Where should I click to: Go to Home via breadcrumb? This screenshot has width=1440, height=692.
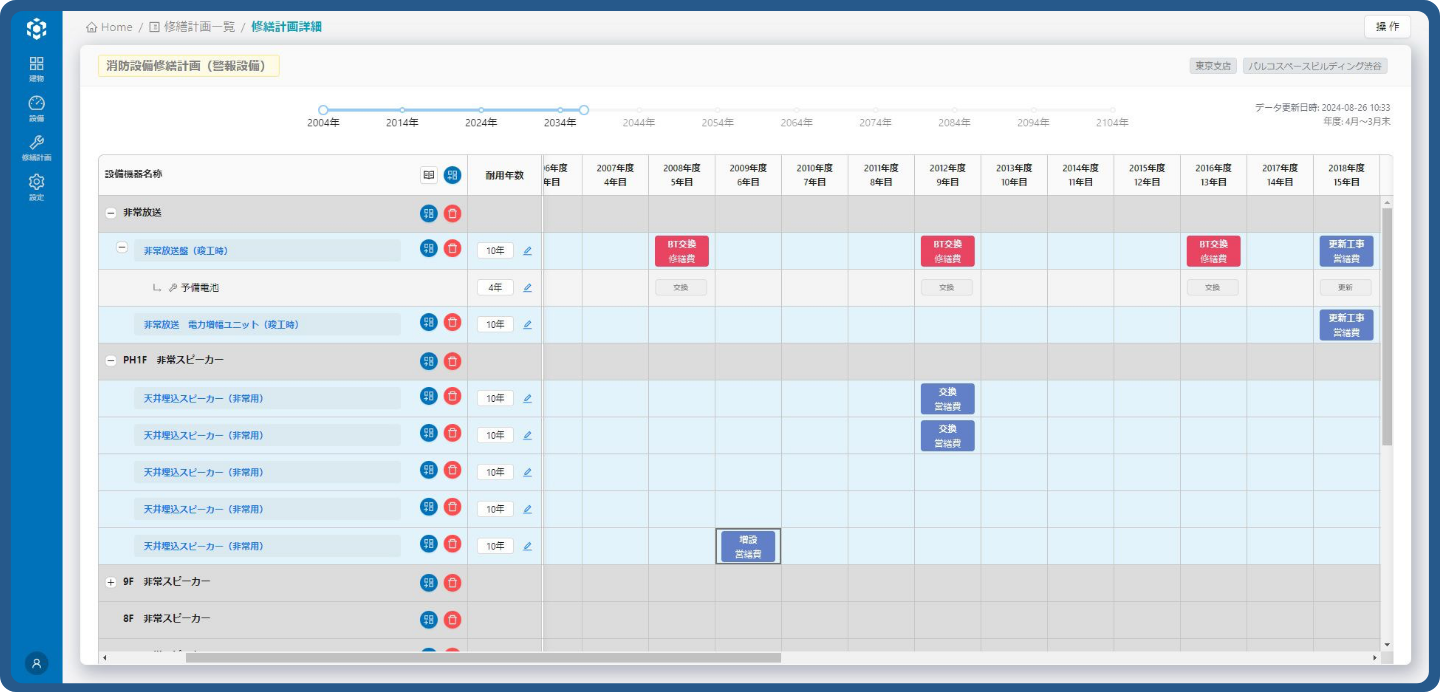[110, 27]
